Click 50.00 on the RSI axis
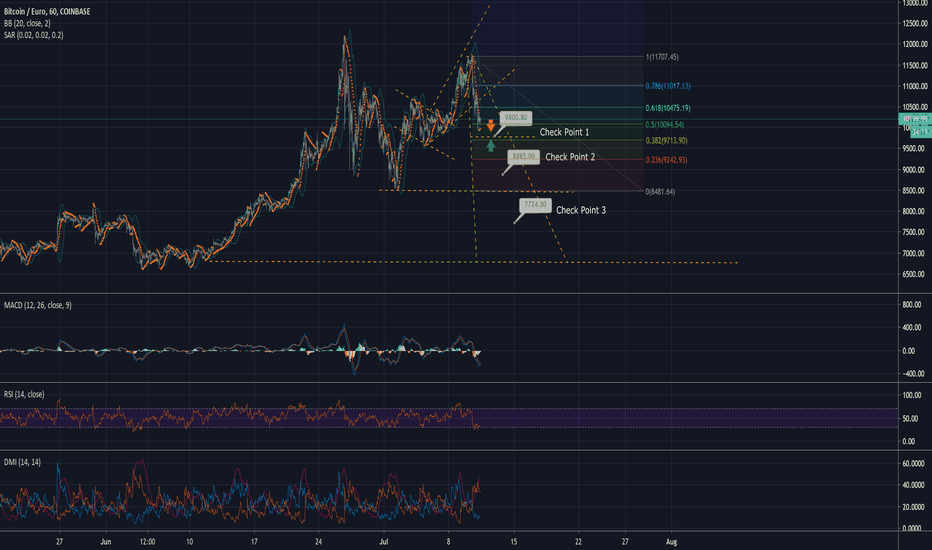The width and height of the screenshot is (932, 550). (x=910, y=419)
